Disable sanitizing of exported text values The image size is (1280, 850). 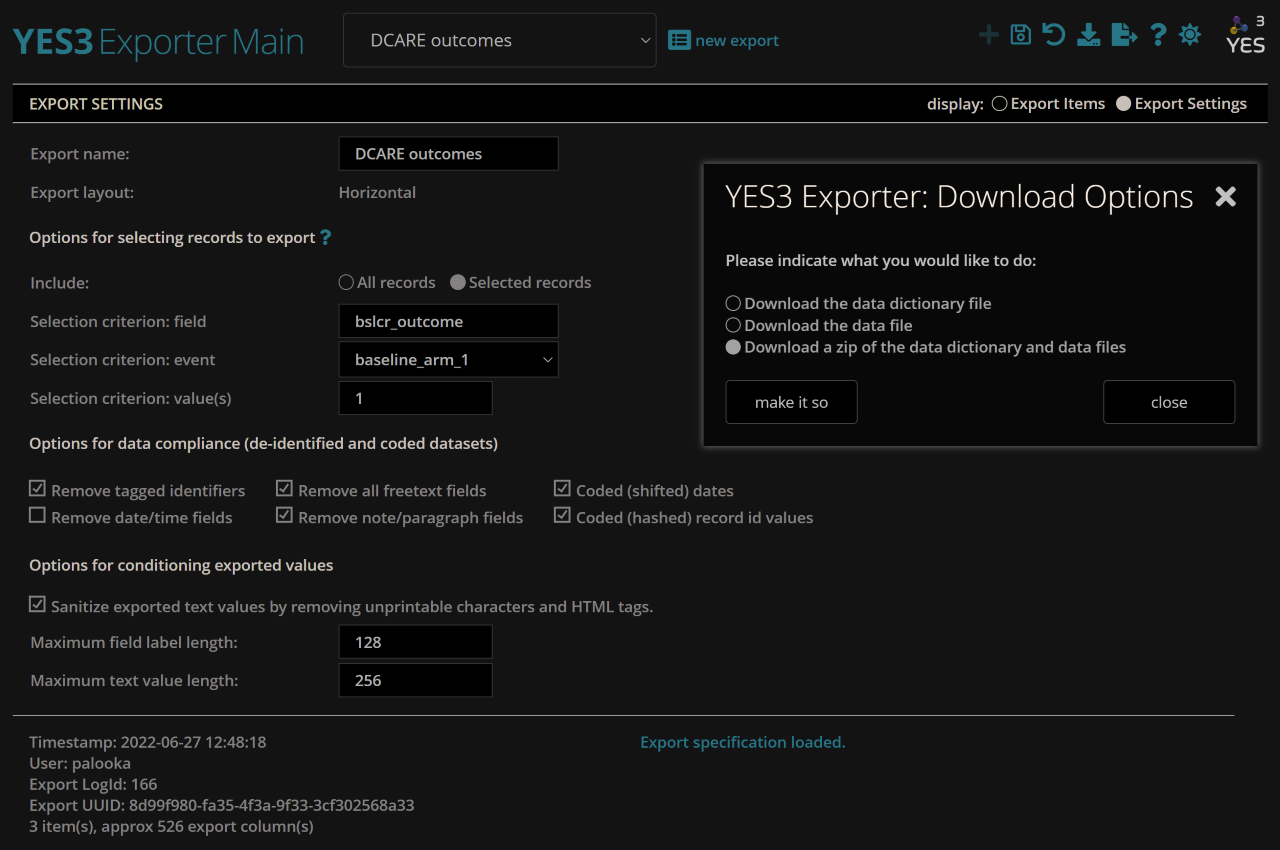point(37,604)
